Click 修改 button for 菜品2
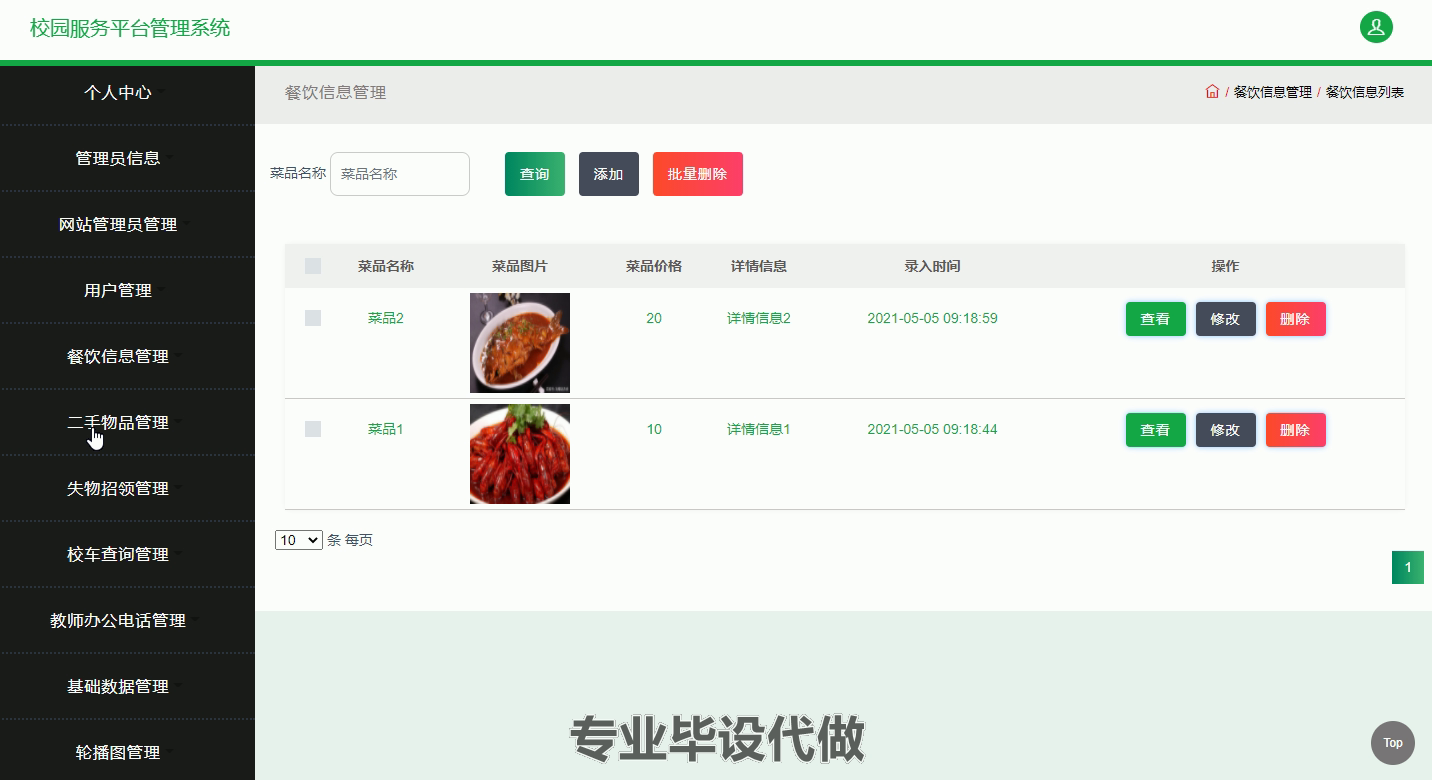Screen dimensions: 1432x780 pos(1226,319)
